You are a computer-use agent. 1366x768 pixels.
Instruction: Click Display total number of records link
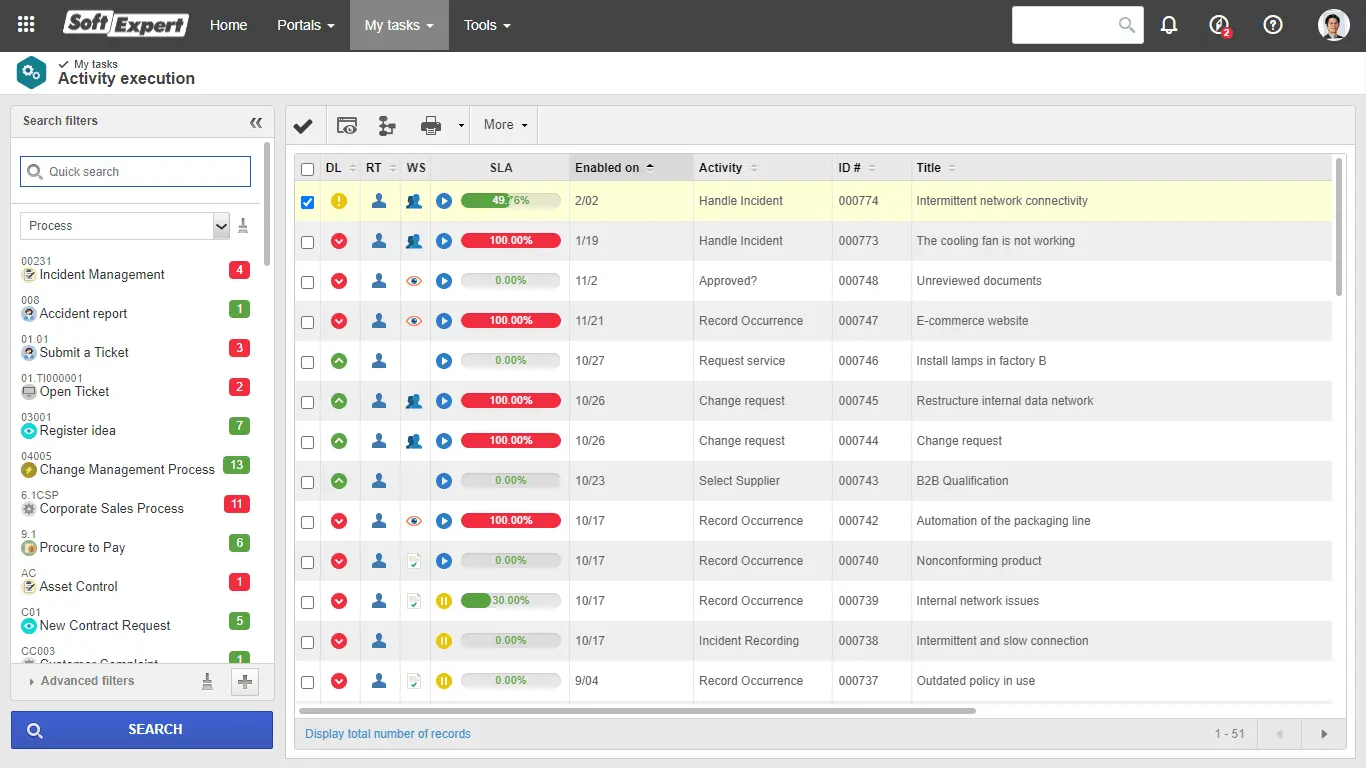(x=388, y=734)
